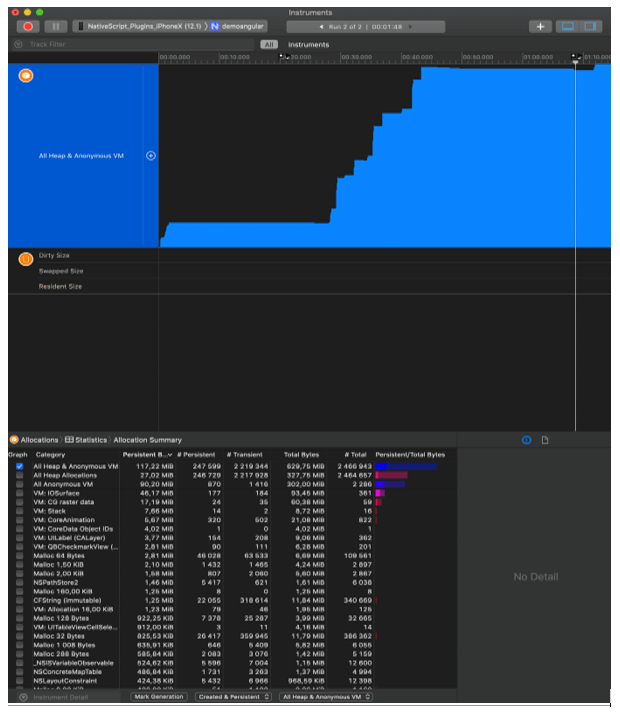Go to the previous run arrow
Screen dimensions: 620x714
point(321,27)
